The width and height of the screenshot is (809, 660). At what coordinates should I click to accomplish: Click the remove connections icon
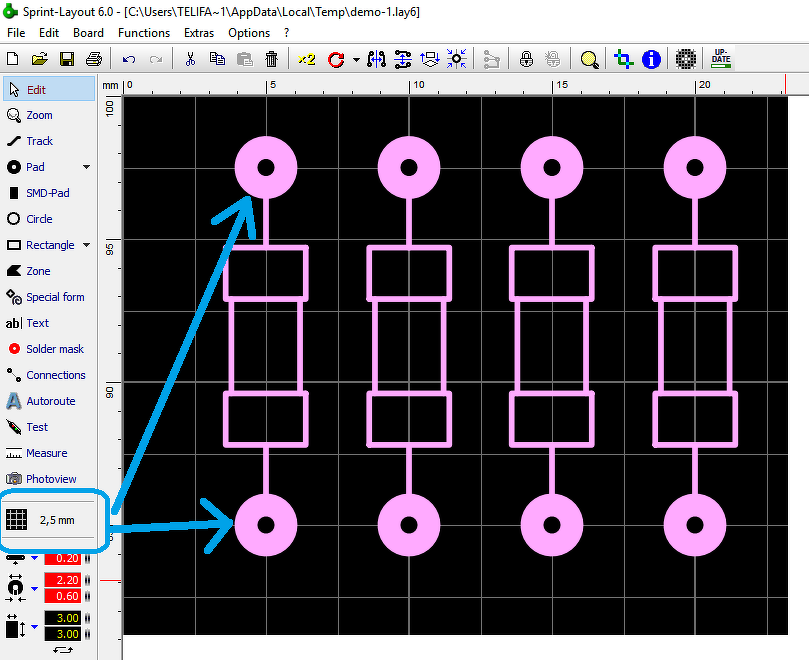(491, 59)
